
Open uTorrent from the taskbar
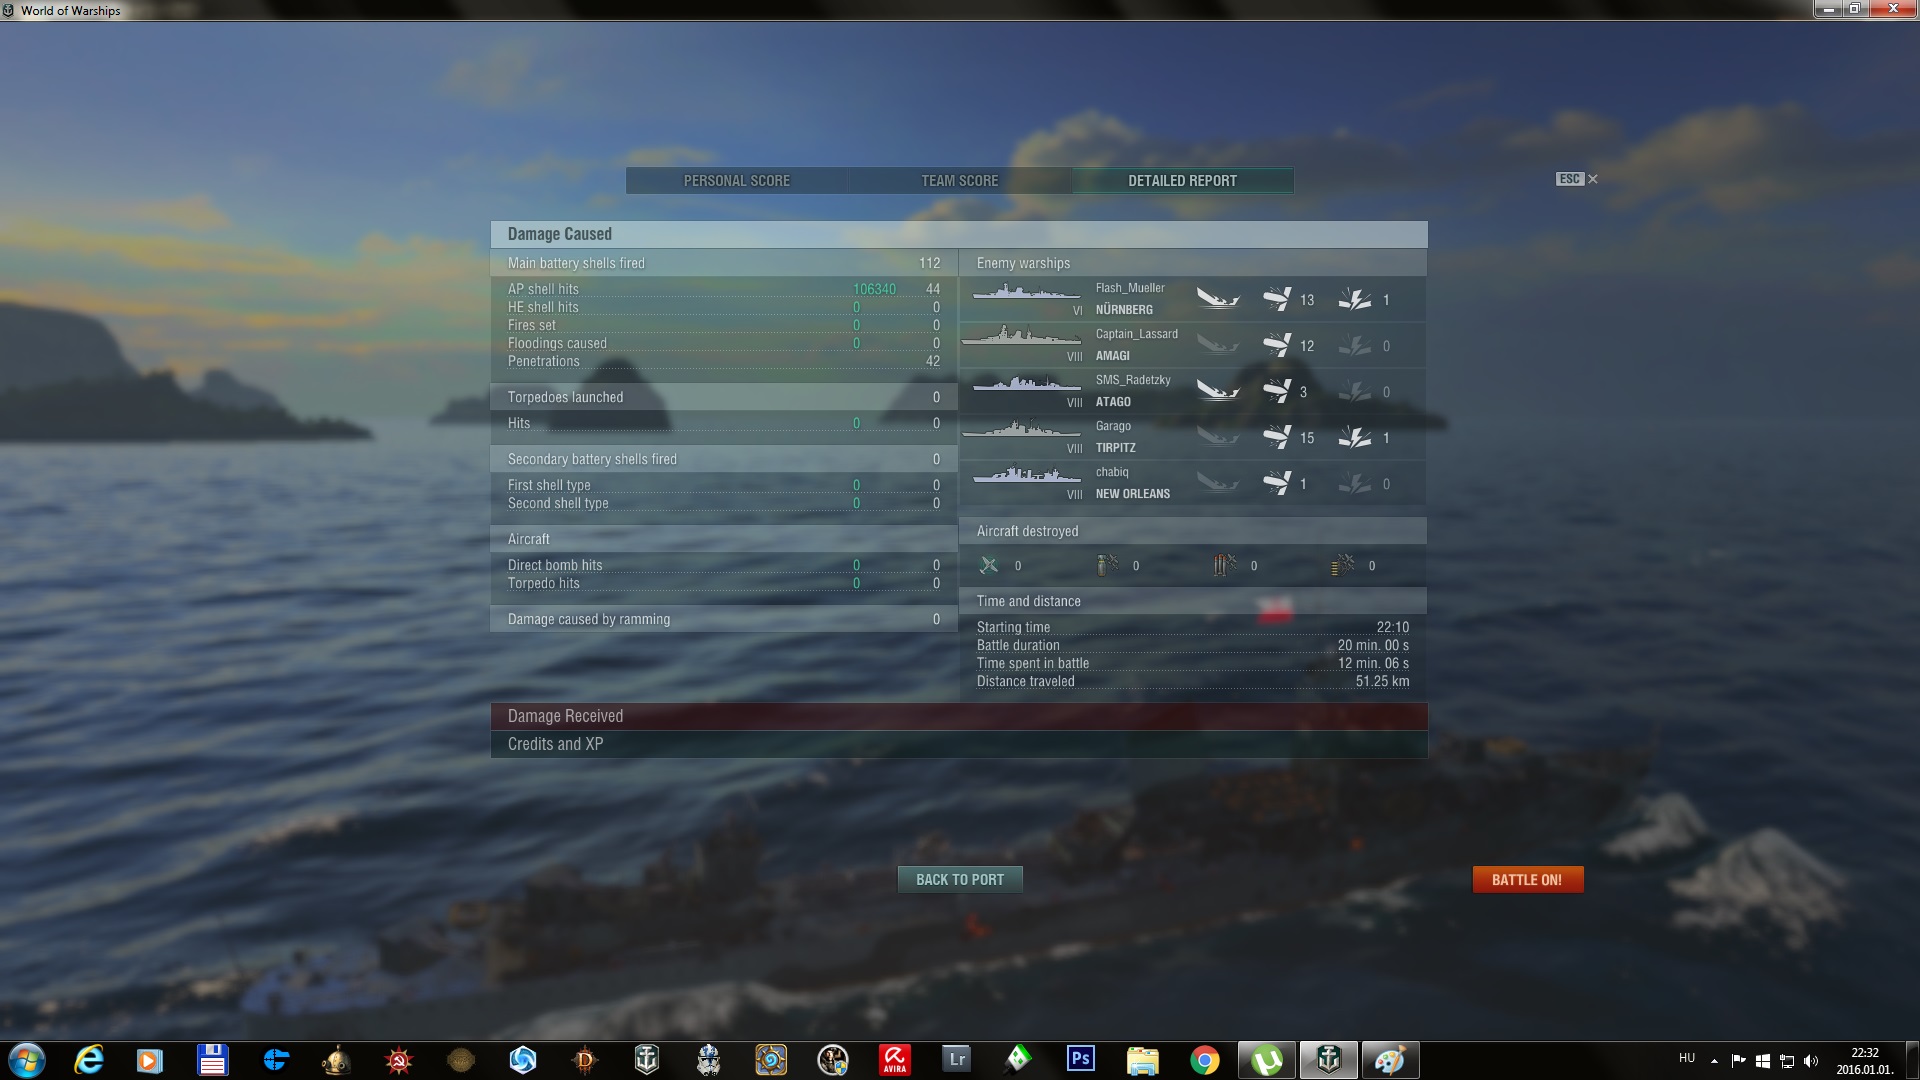1267,1060
